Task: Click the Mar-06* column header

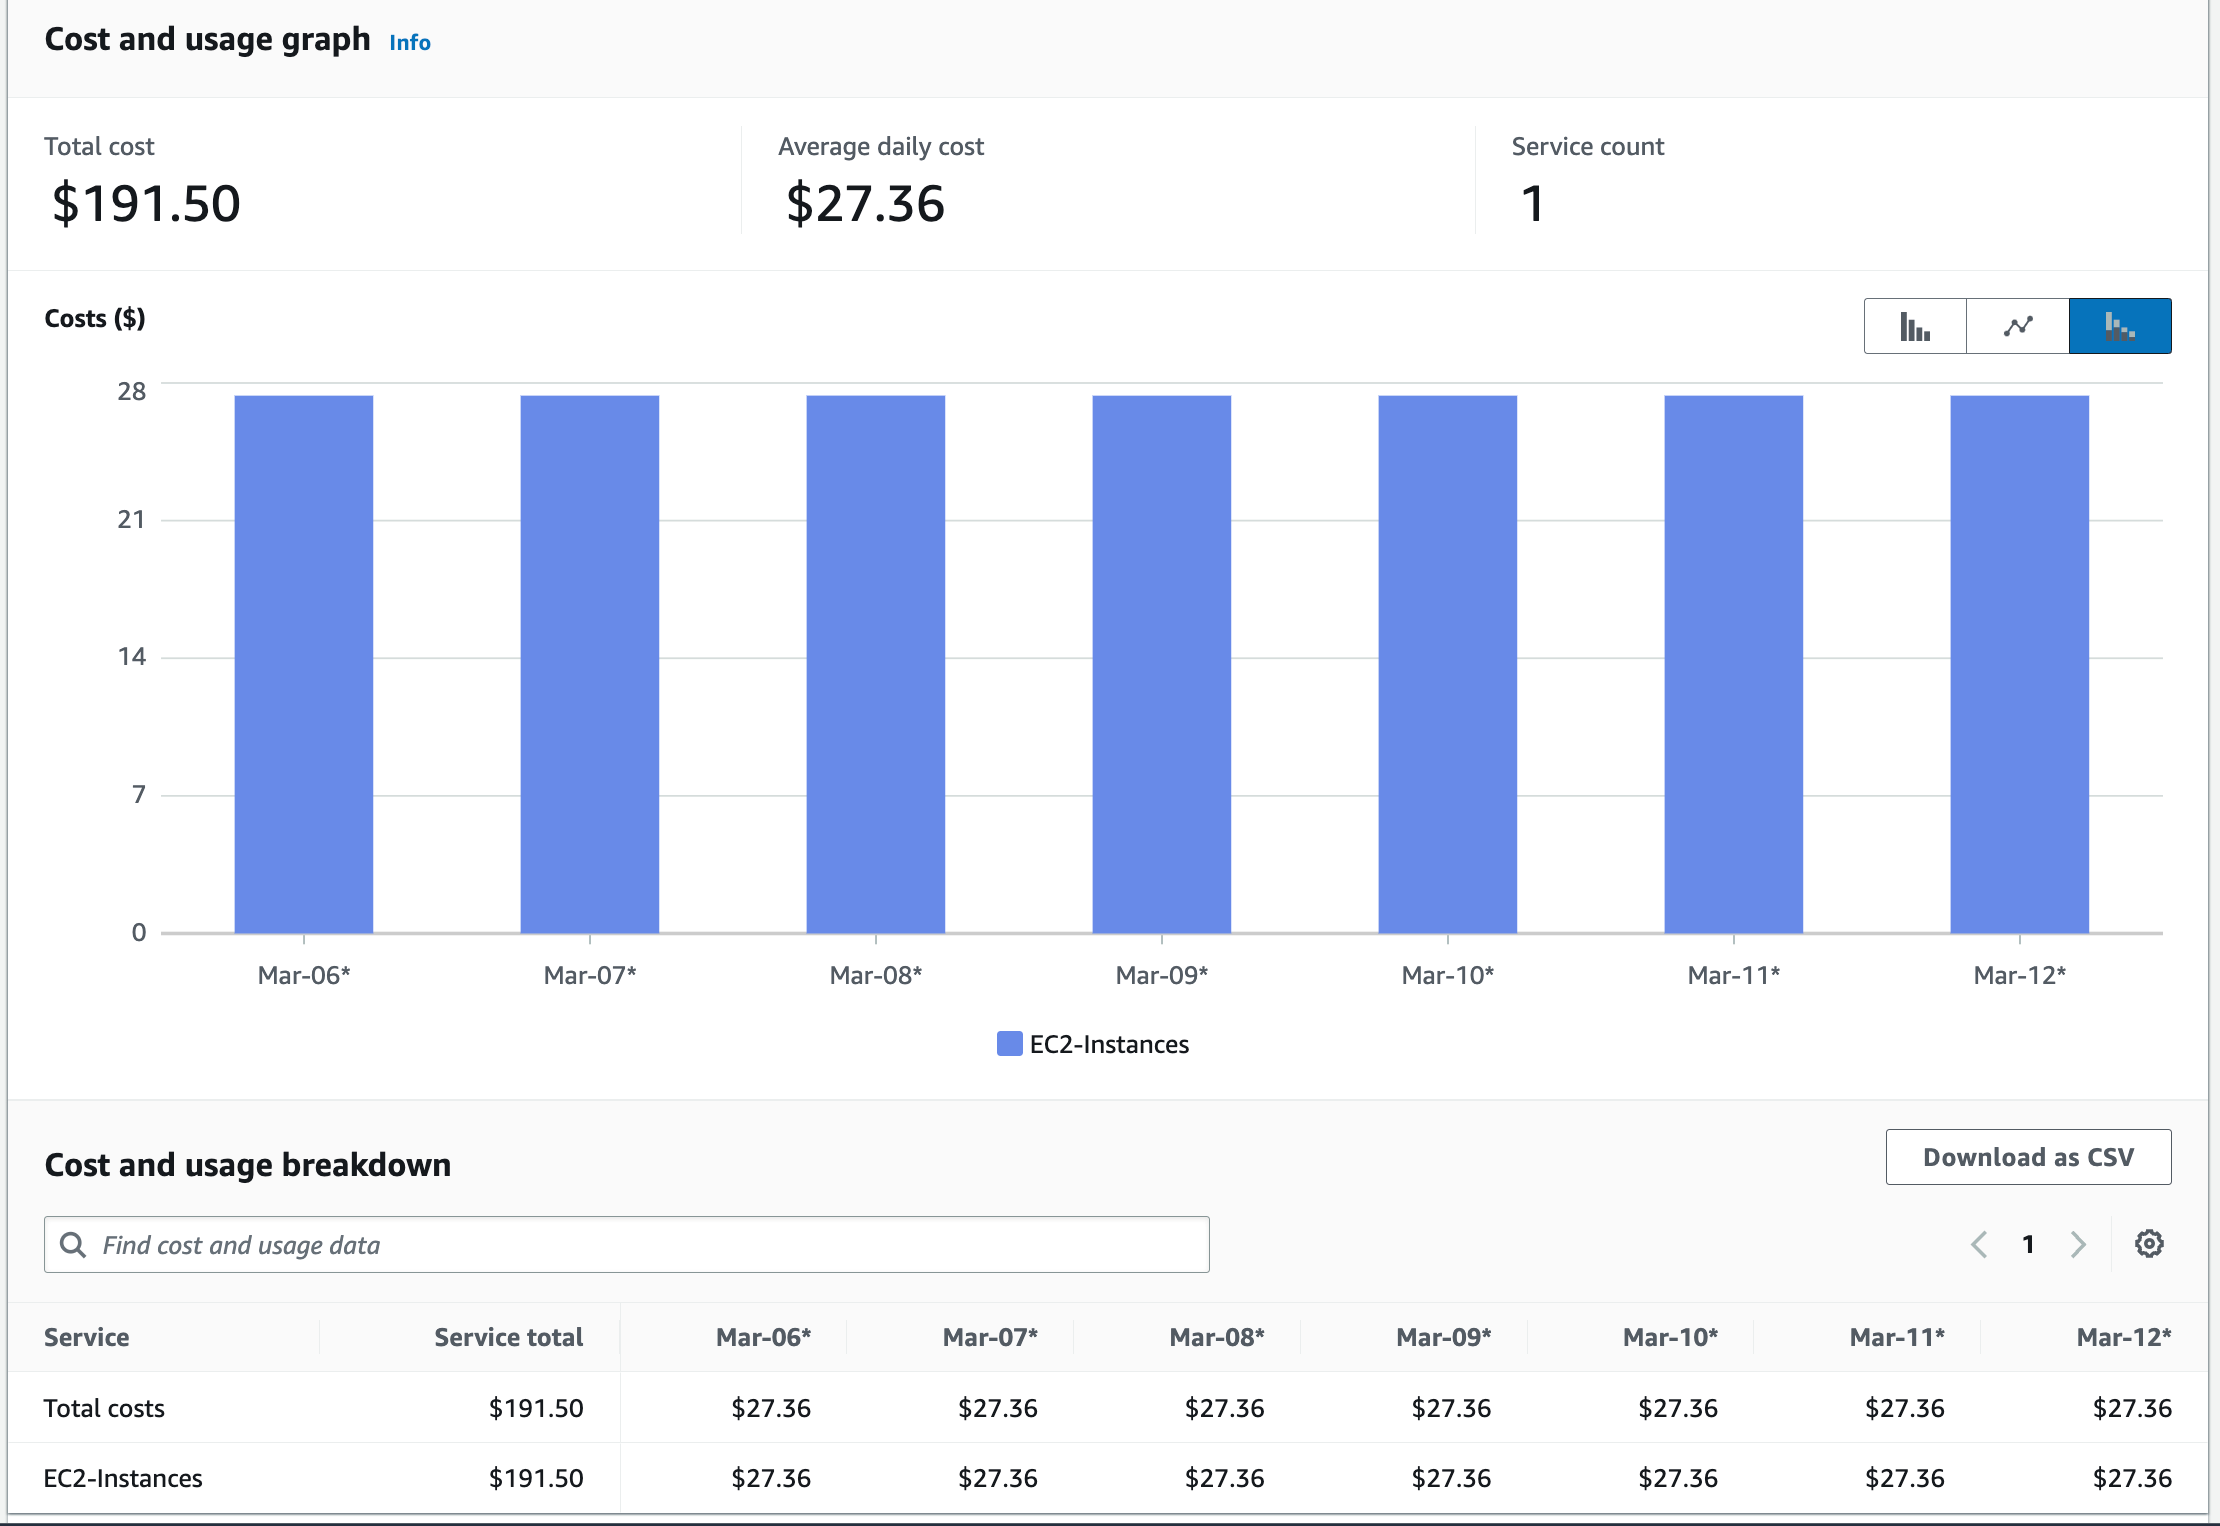Action: point(763,1337)
